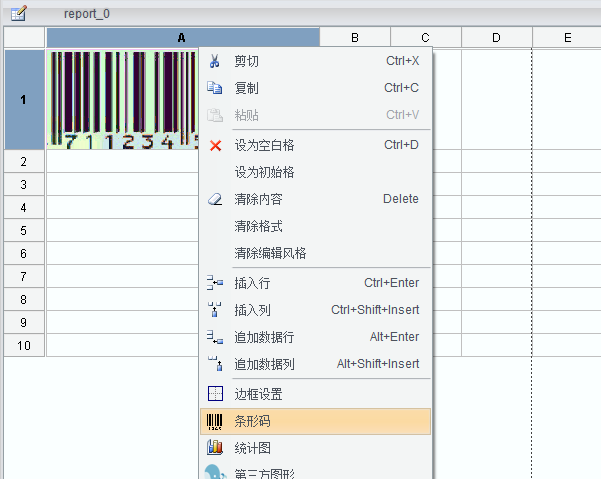Choose 剪切 from the context menu
Viewport: 601px width, 479px height.
316,61
